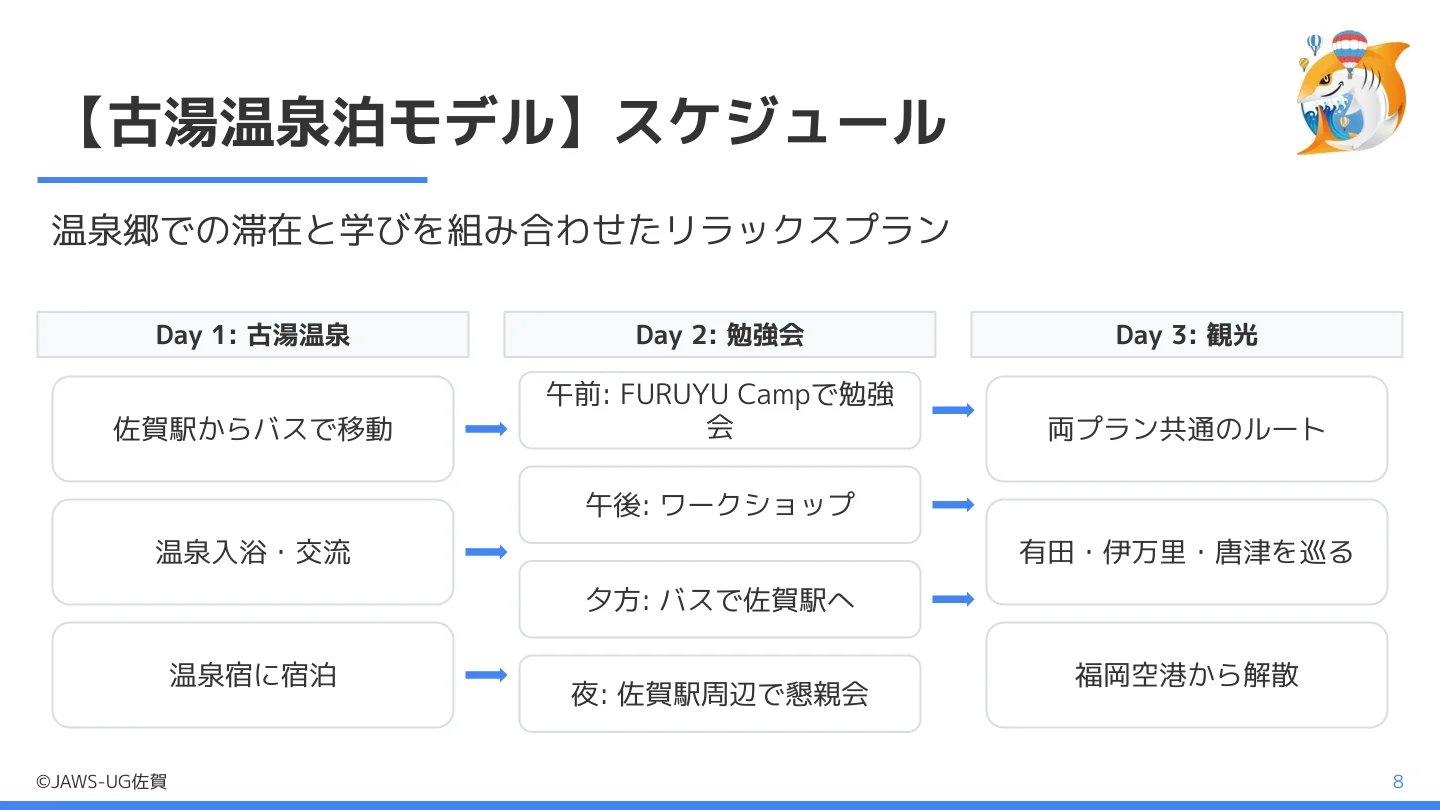Viewport: 1440px width, 810px height.
Task: Click the arrow after FURUYU Campで勉強会
Action: click(x=953, y=410)
